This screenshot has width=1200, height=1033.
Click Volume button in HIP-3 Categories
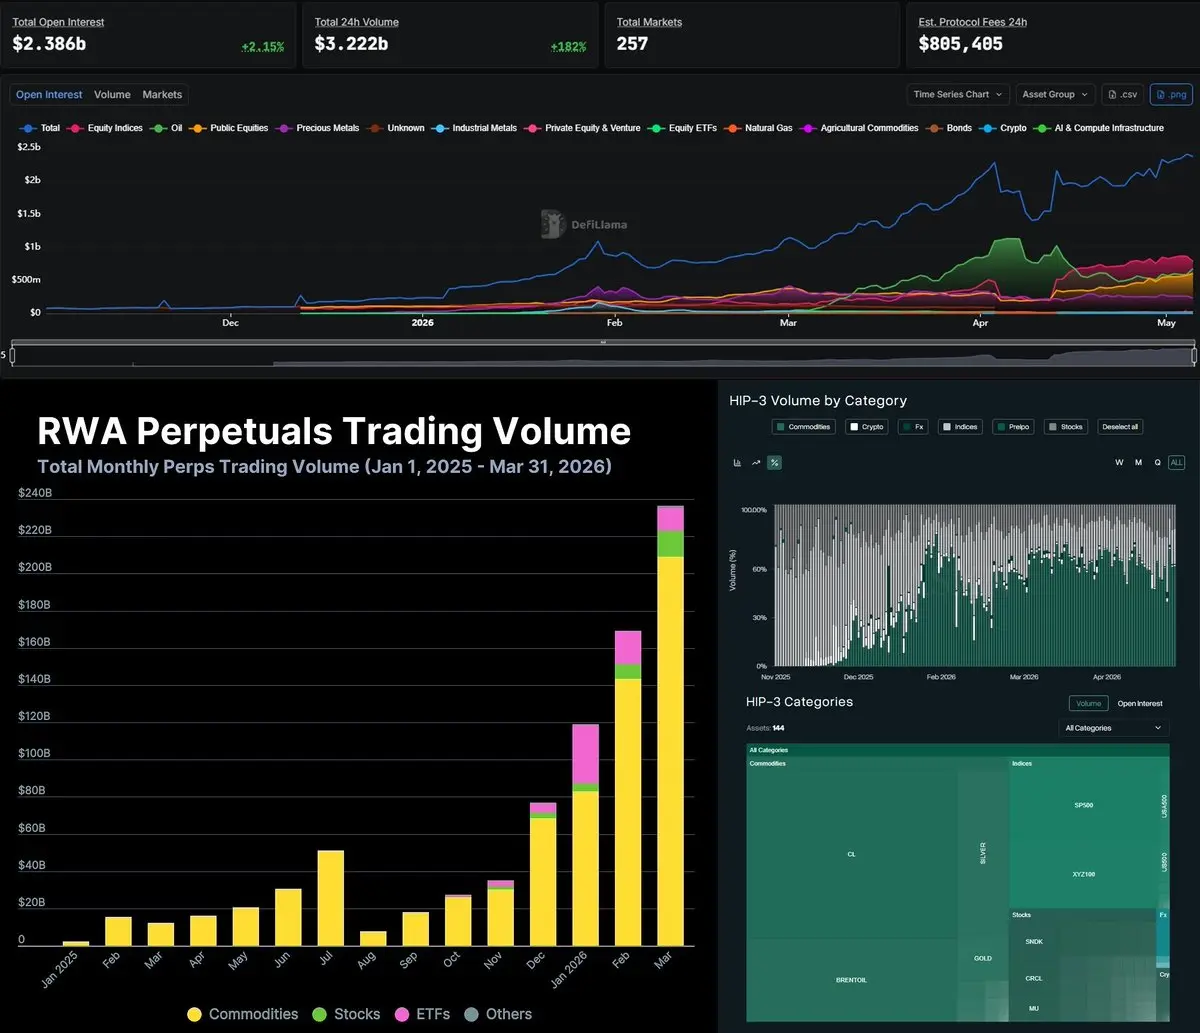click(x=1088, y=704)
